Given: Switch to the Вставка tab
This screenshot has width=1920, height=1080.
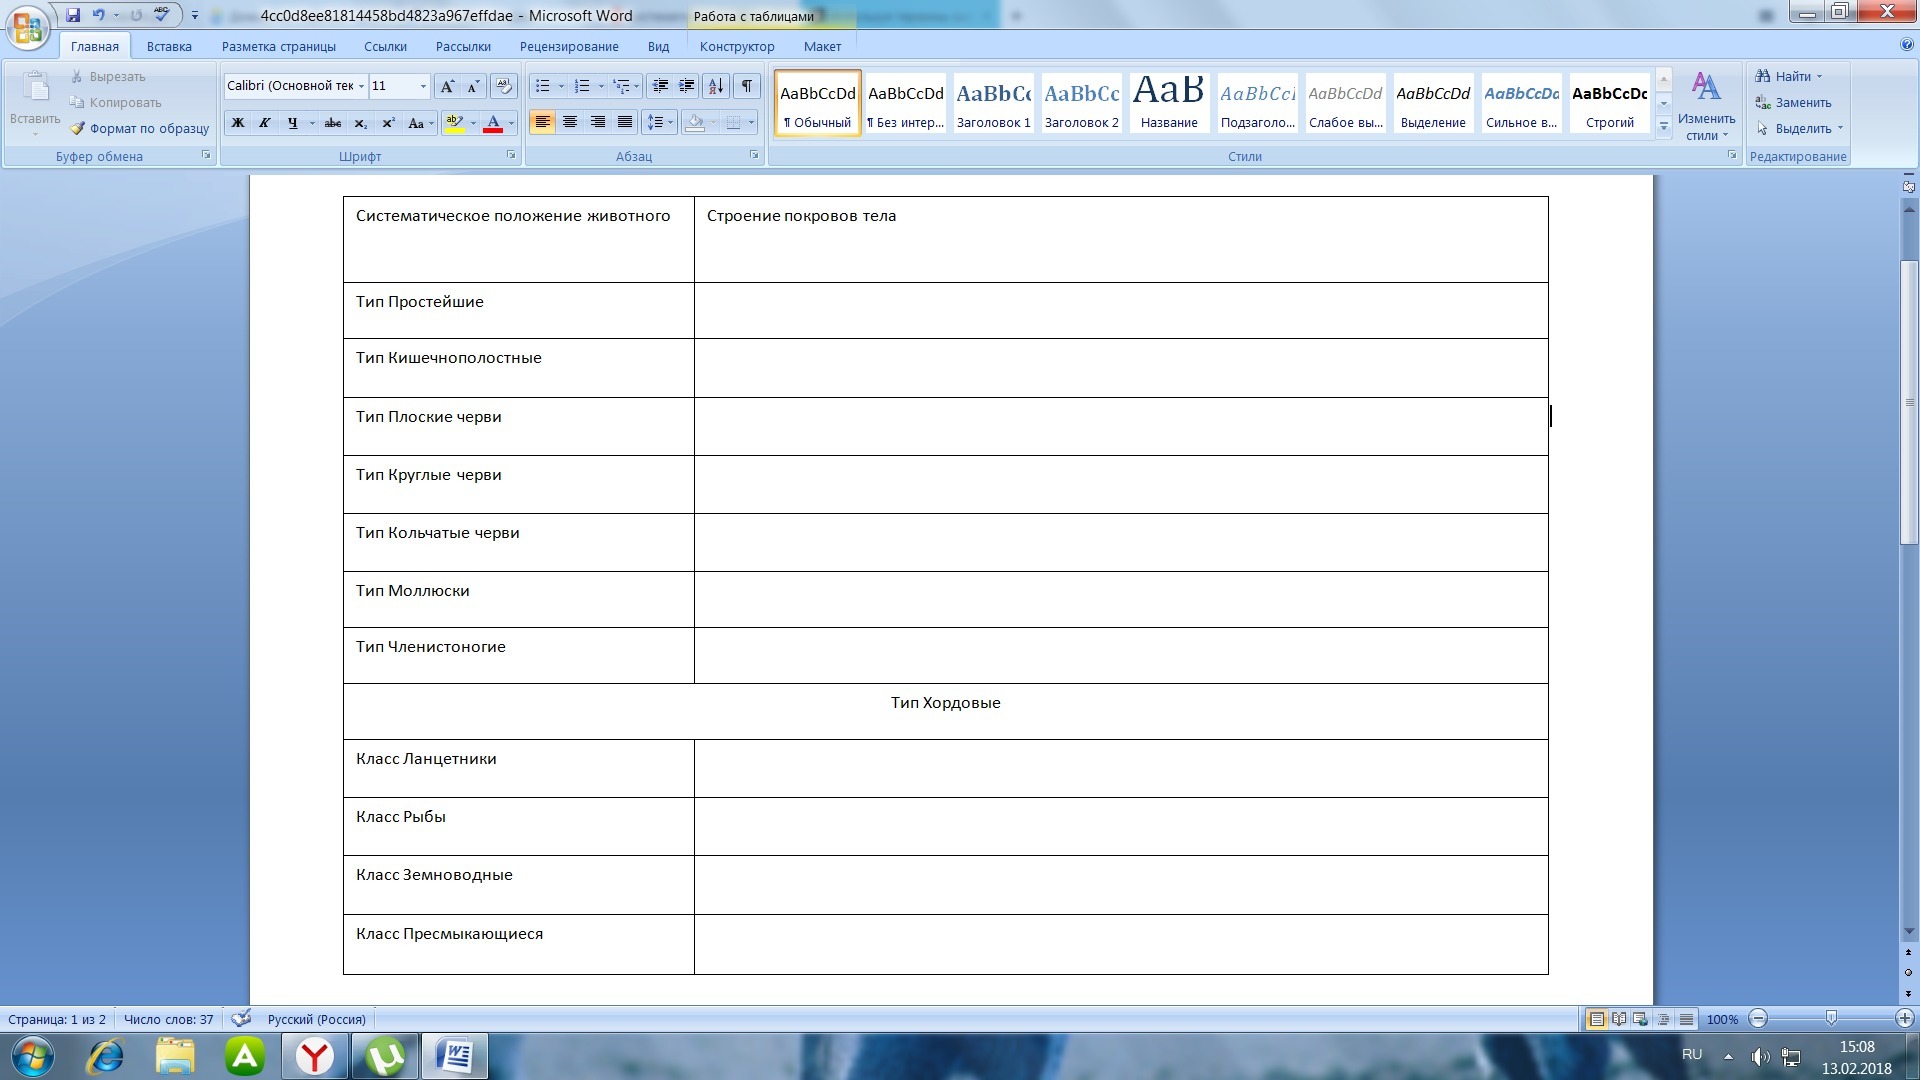Looking at the screenshot, I should tap(169, 46).
